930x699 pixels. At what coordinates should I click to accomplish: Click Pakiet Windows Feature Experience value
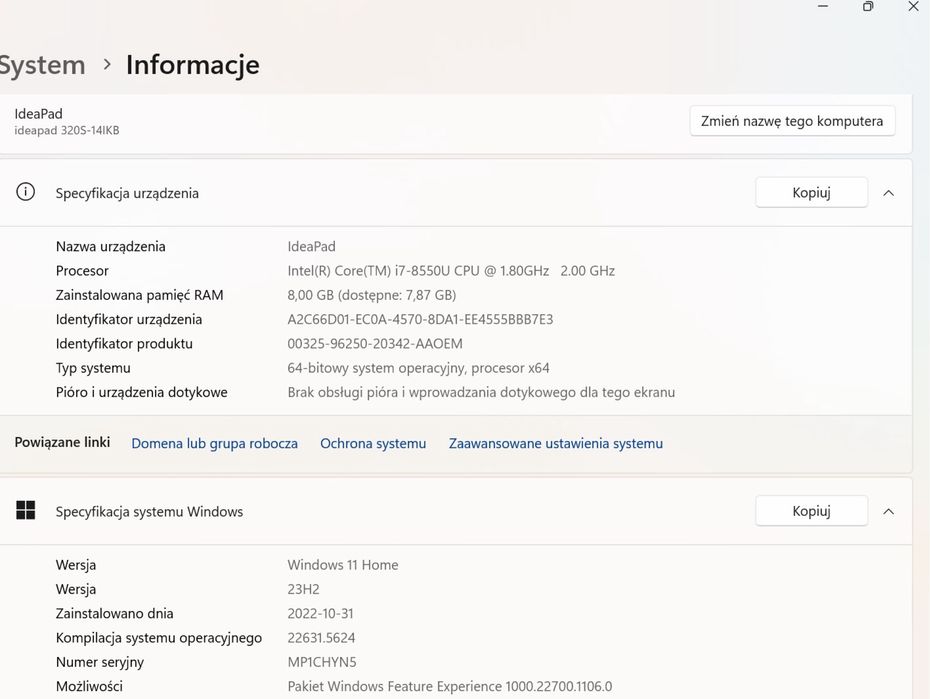point(450,687)
